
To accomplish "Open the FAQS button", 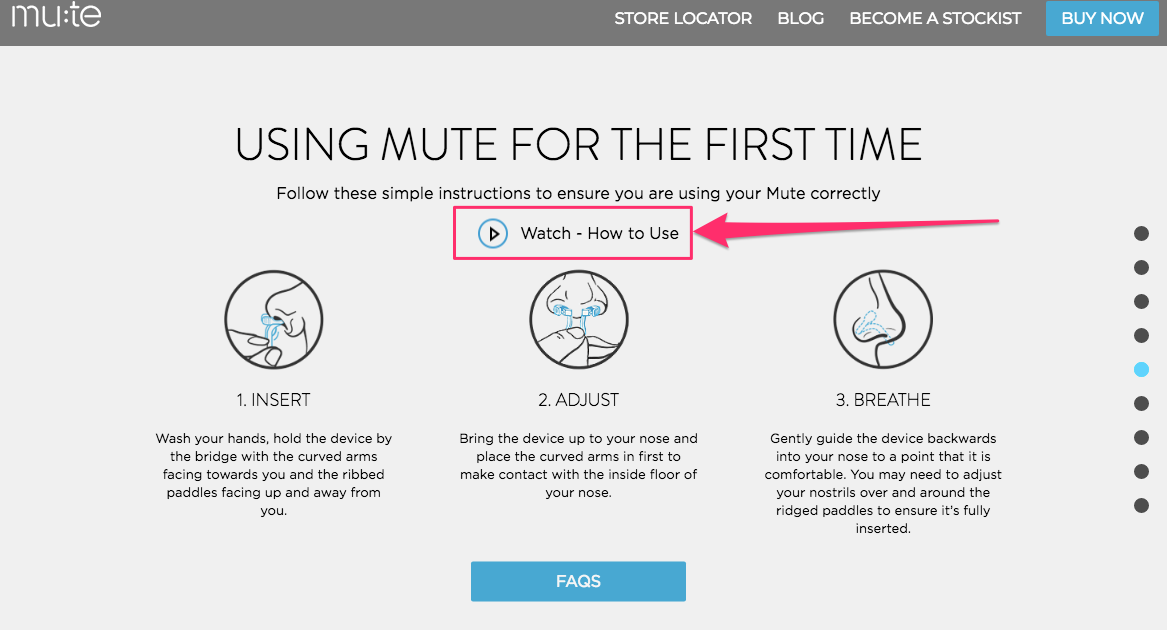I will 578,582.
